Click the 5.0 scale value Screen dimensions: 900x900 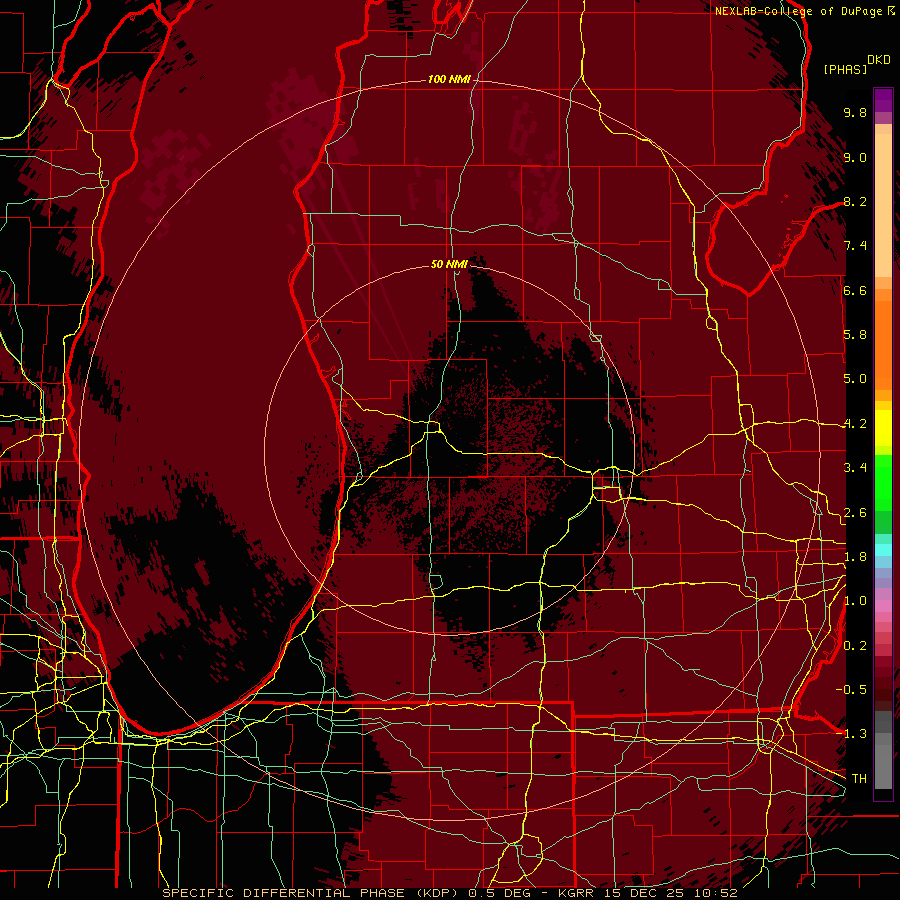click(x=855, y=379)
